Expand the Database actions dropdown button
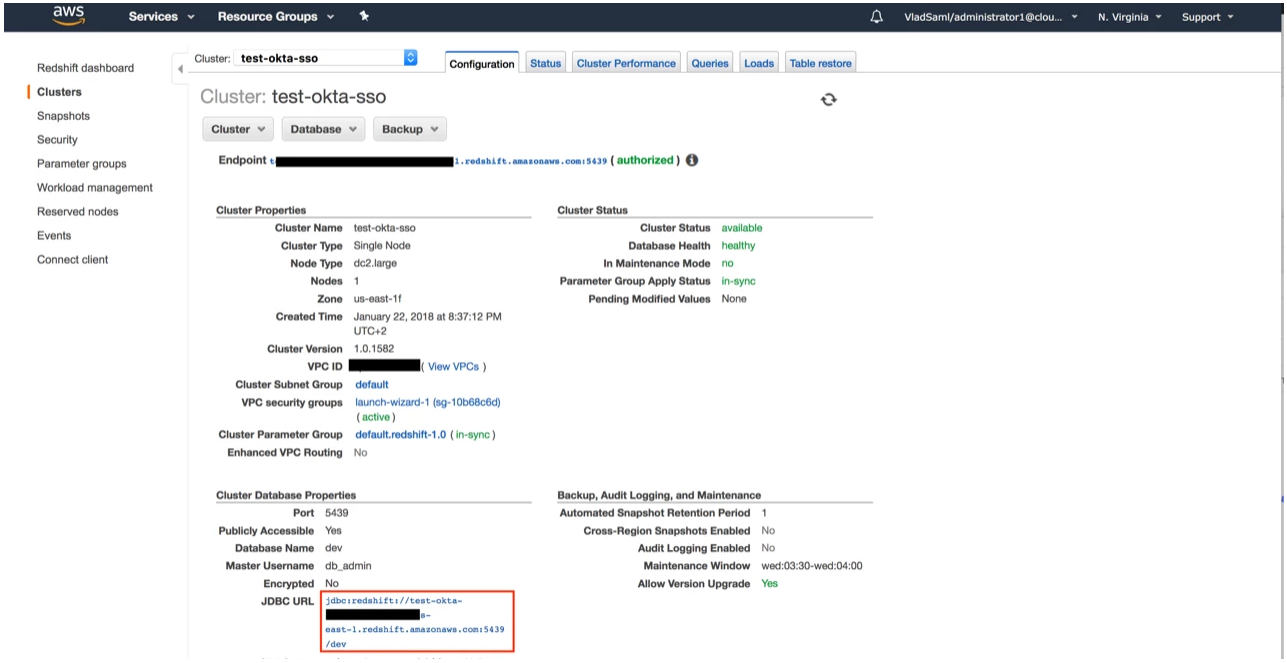1287x663 pixels. click(324, 129)
